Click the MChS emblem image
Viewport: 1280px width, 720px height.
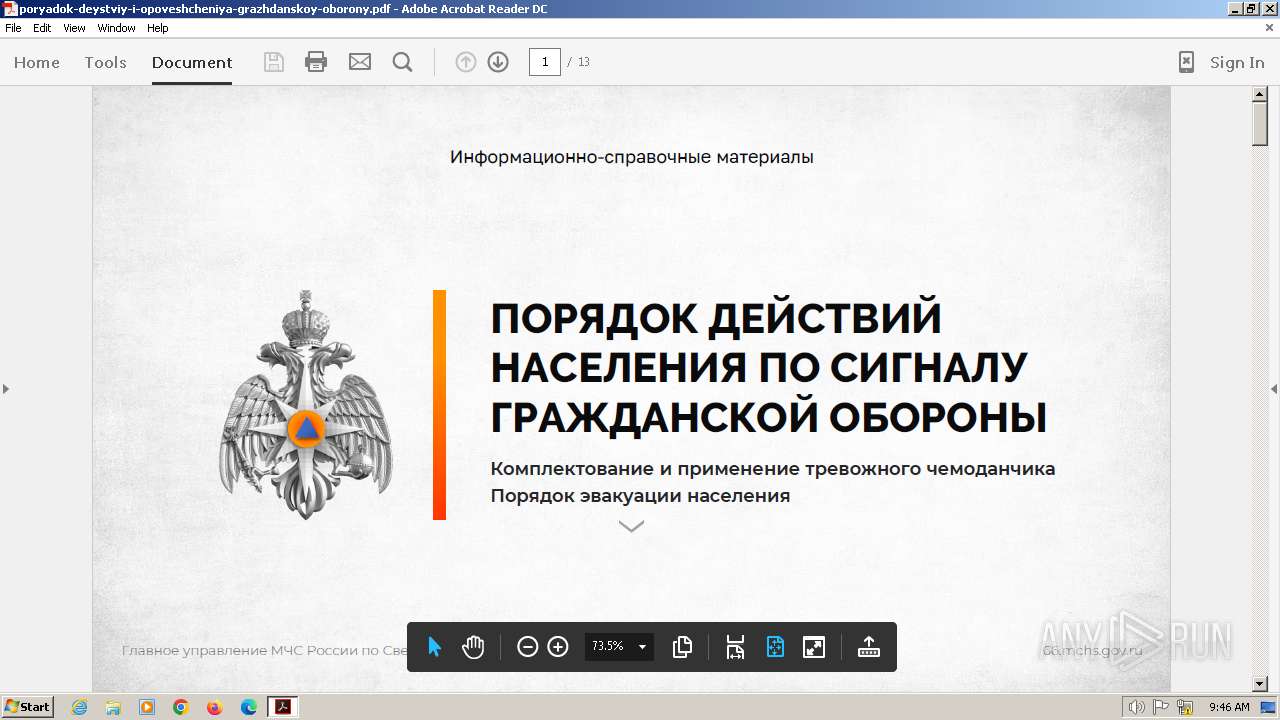(305, 404)
